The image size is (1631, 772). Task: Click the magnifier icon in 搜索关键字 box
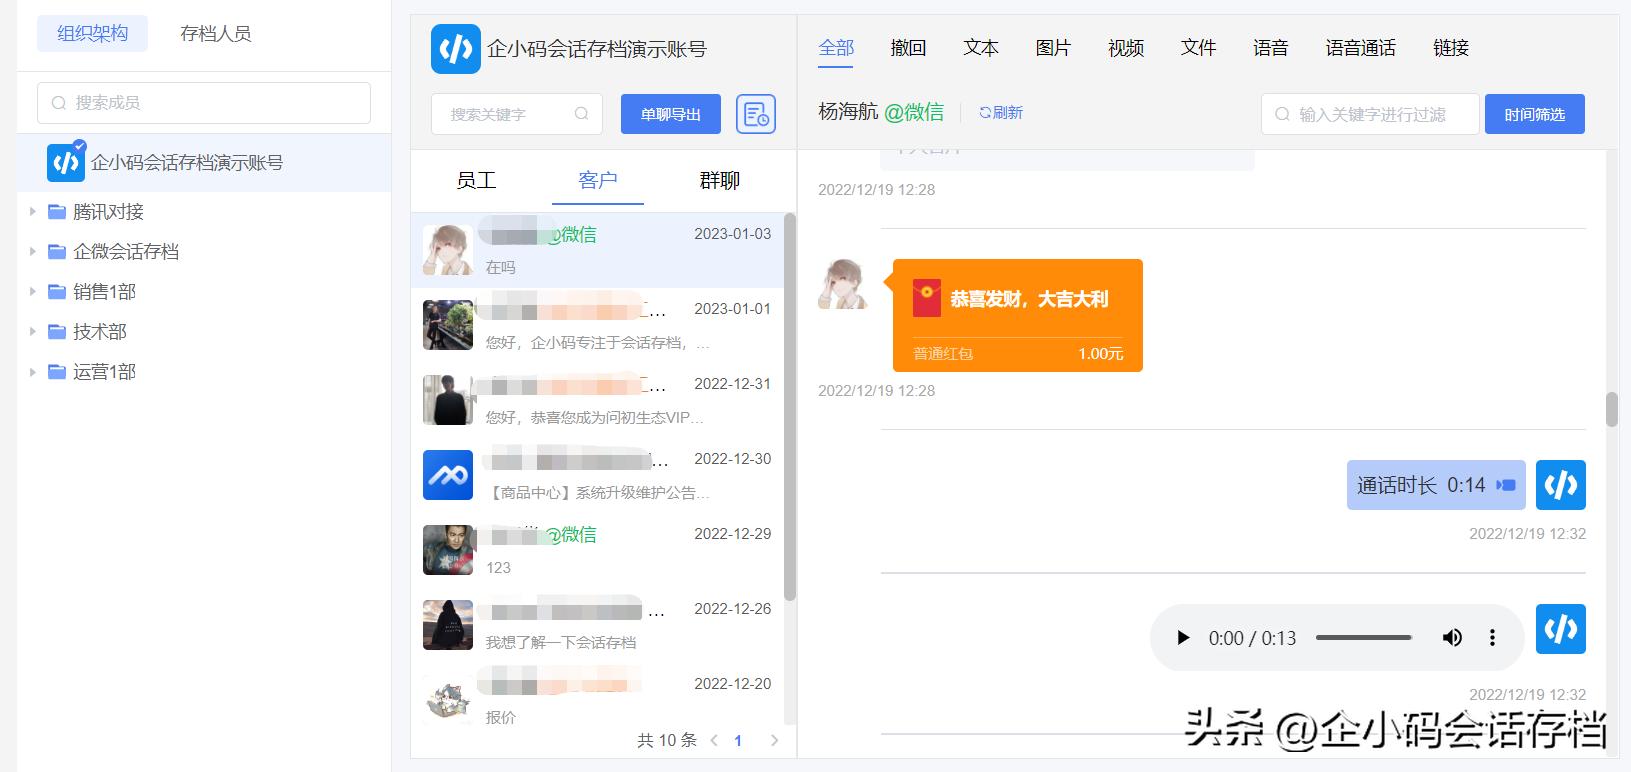[581, 114]
